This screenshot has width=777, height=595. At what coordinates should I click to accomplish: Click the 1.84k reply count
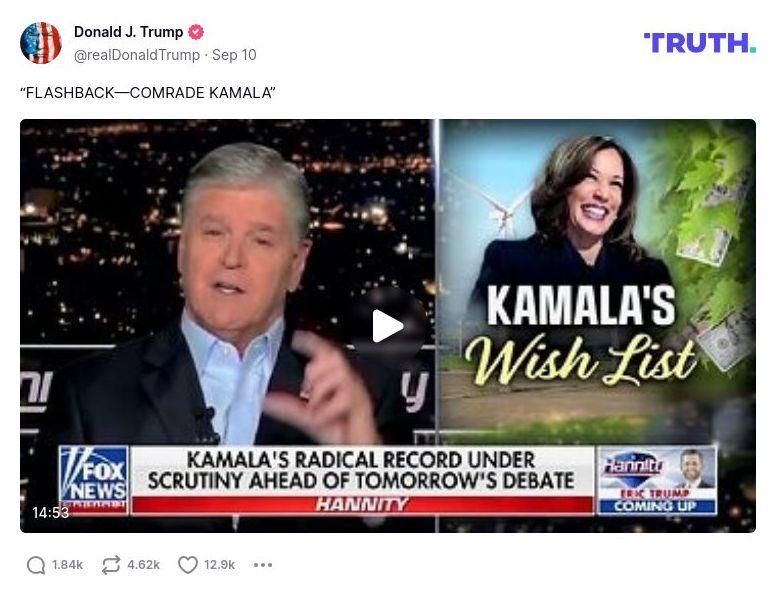tap(67, 565)
